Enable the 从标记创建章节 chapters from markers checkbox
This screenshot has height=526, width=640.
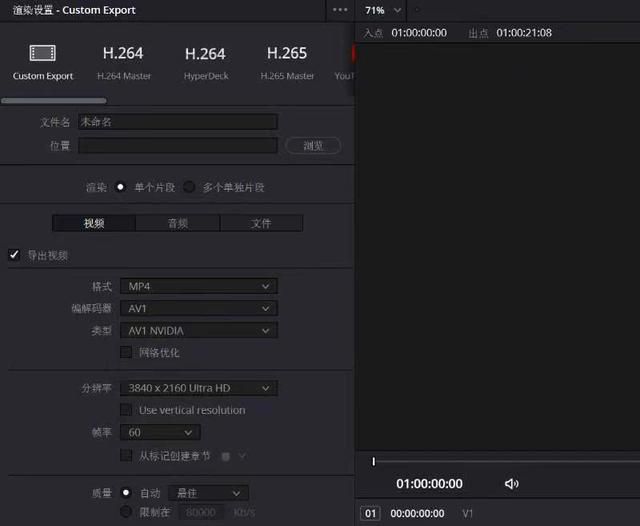126,455
